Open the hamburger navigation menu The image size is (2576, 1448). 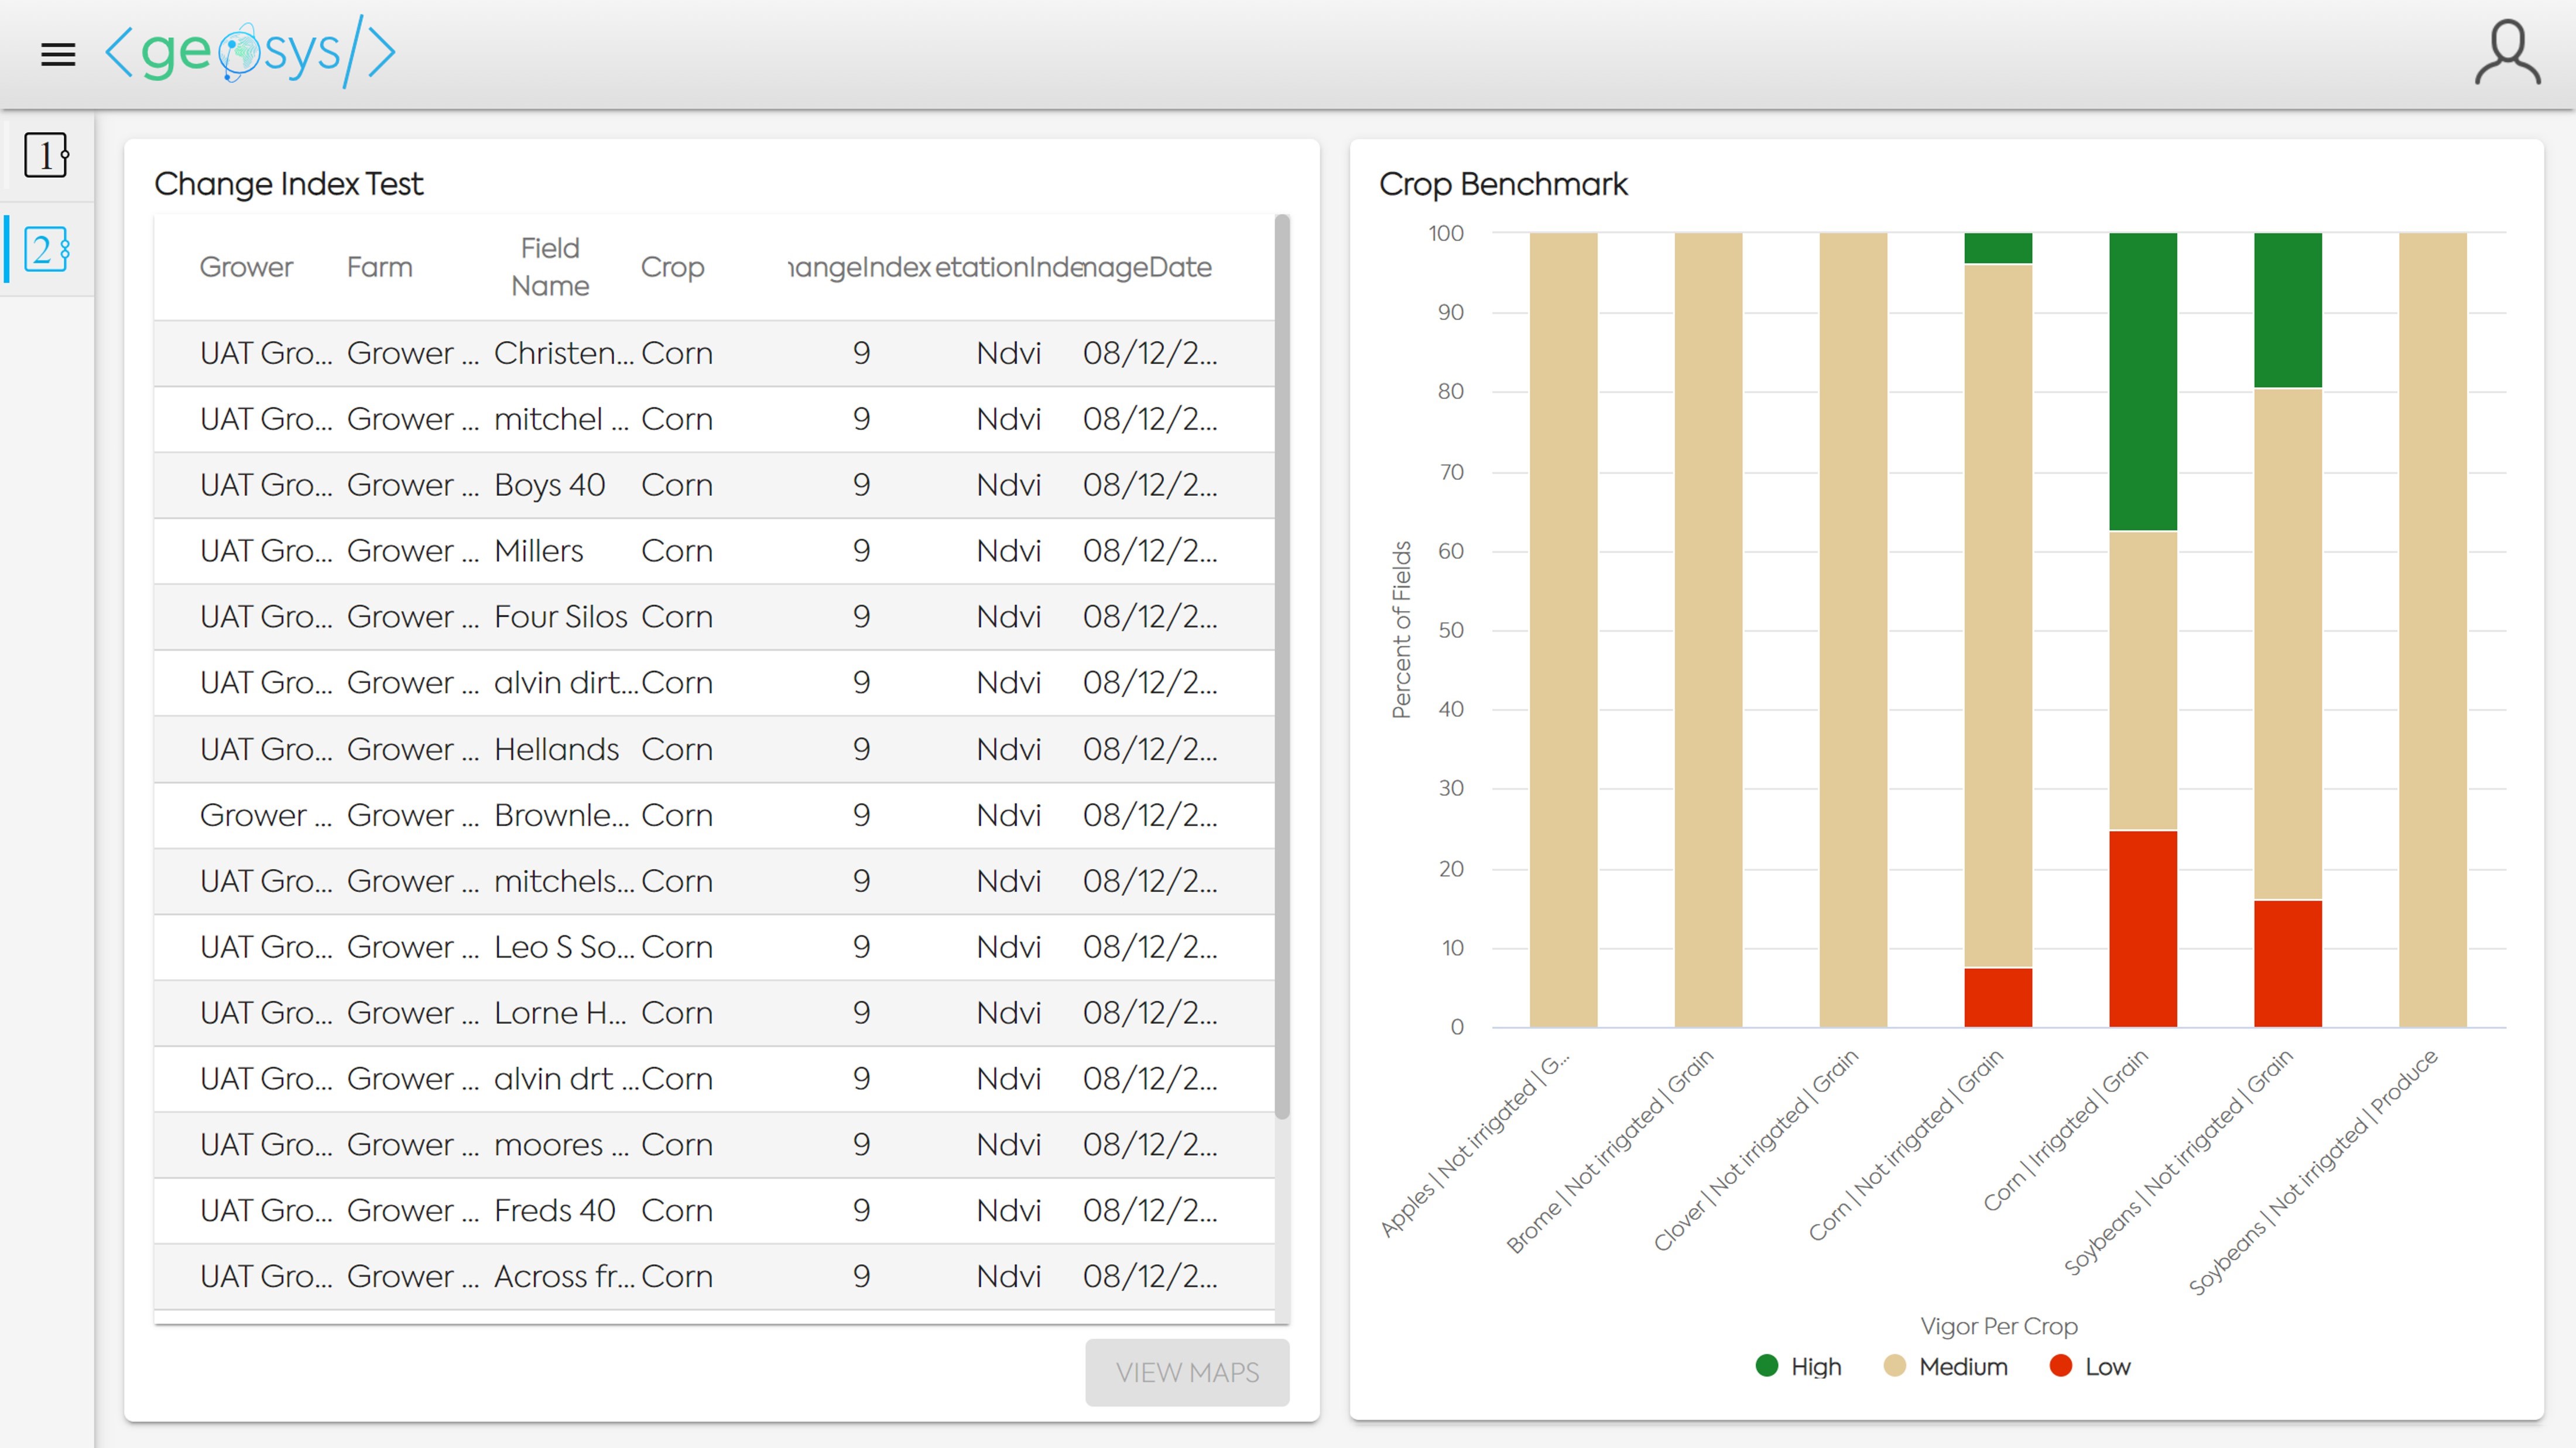coord(58,54)
